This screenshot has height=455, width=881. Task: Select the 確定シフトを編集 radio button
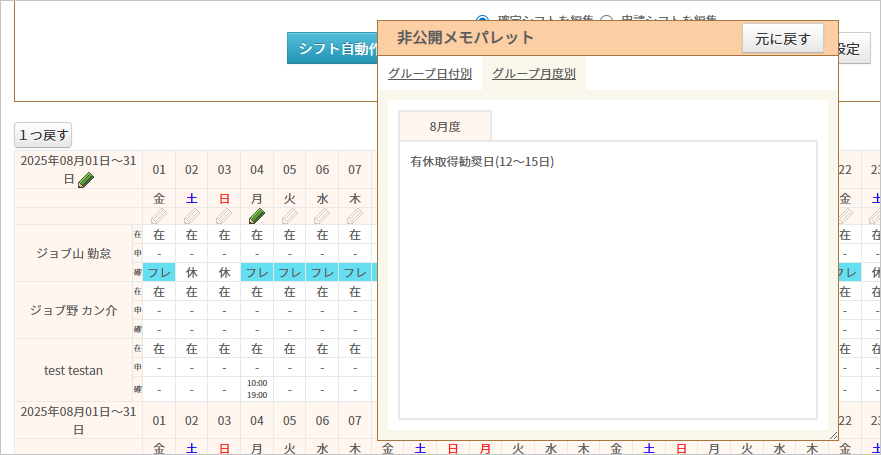point(483,19)
